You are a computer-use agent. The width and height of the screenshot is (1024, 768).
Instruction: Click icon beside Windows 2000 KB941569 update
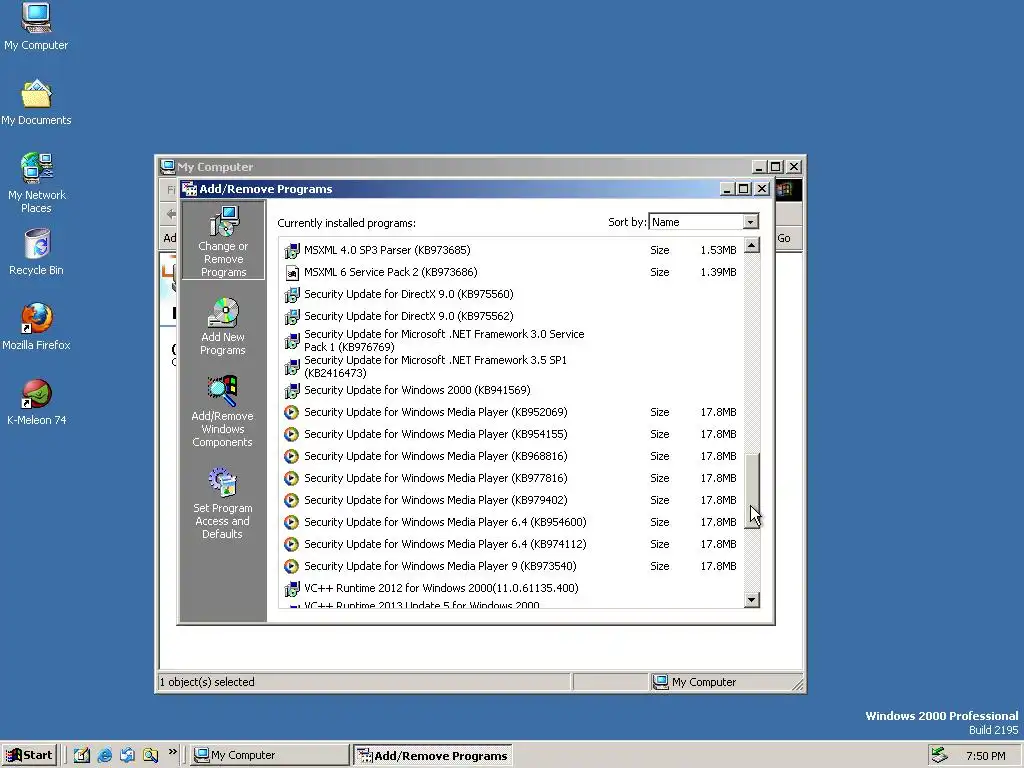click(x=292, y=391)
